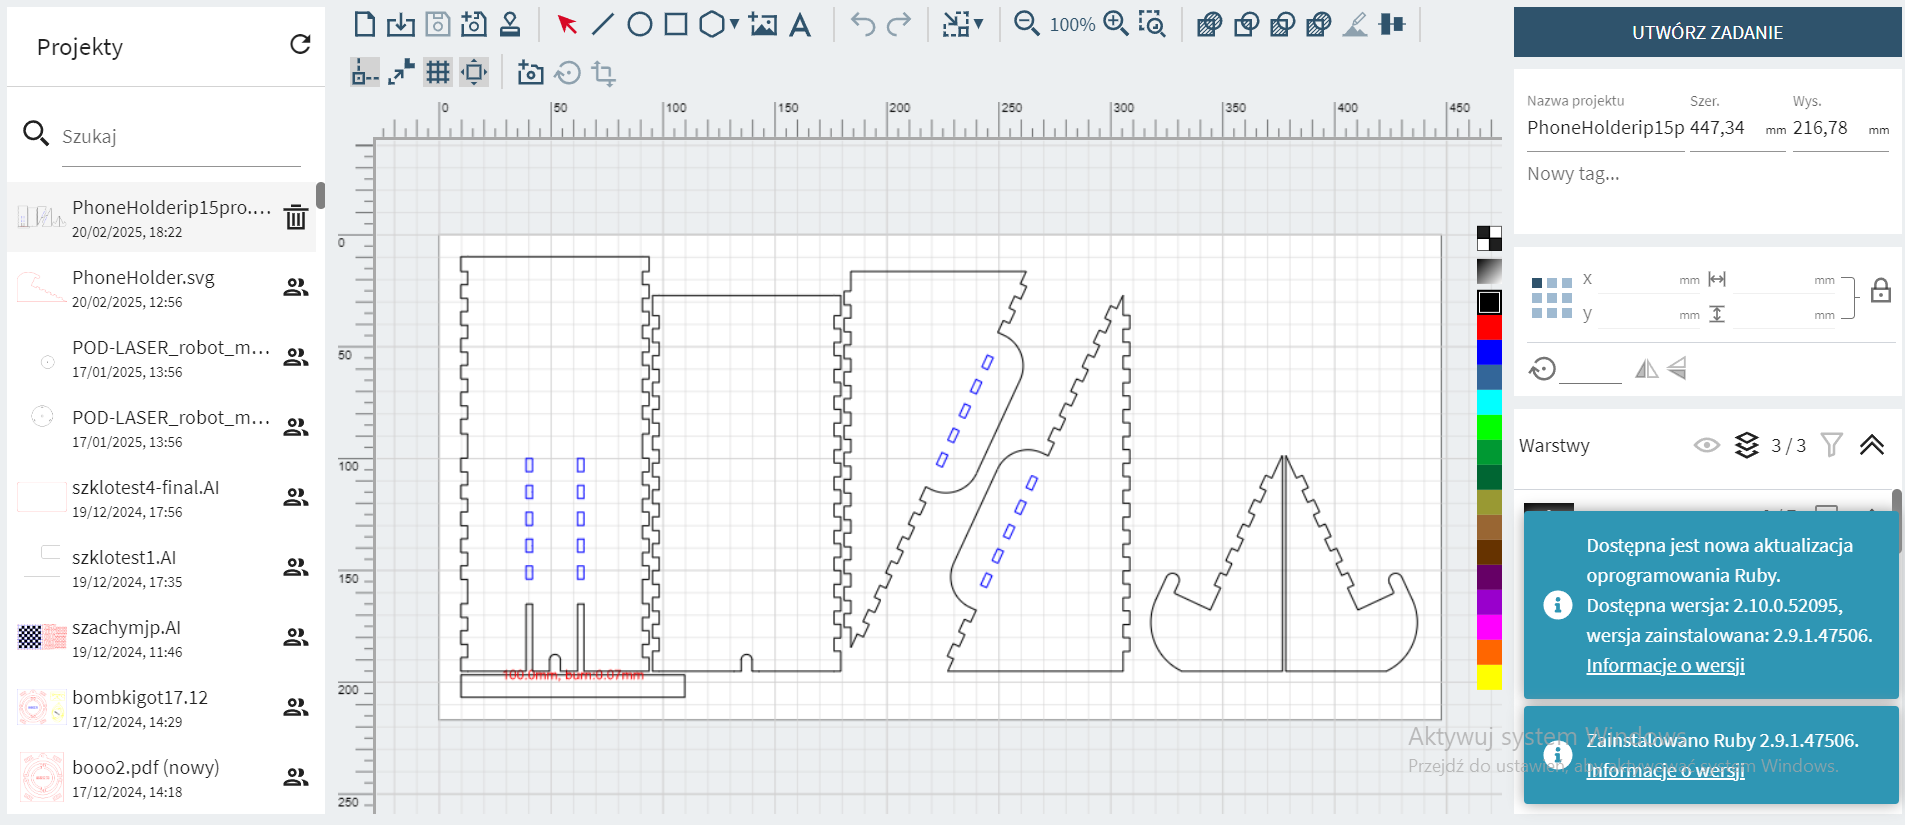Choose the rectangle shape tool
The height and width of the screenshot is (825, 1905).
[676, 24]
